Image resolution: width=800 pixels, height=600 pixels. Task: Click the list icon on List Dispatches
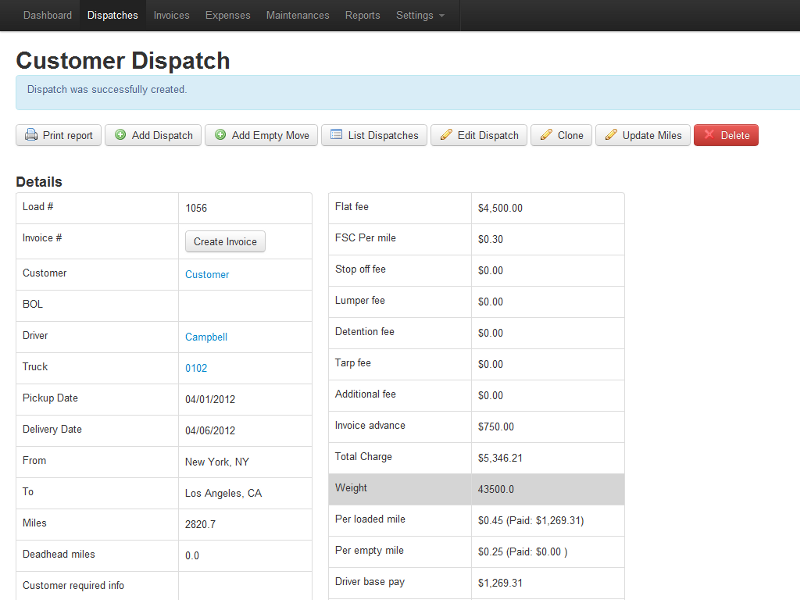point(336,135)
